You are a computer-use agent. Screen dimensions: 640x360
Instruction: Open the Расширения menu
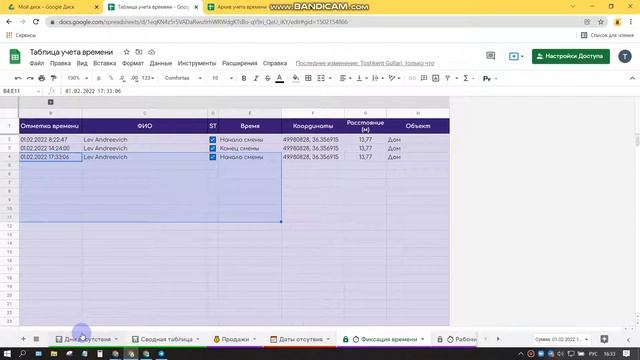[x=240, y=63]
